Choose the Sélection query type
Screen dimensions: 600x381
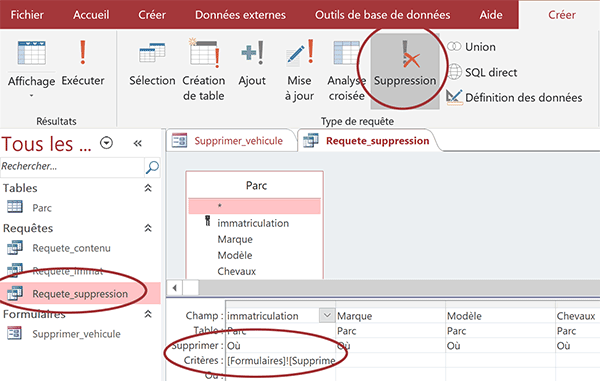[152, 63]
